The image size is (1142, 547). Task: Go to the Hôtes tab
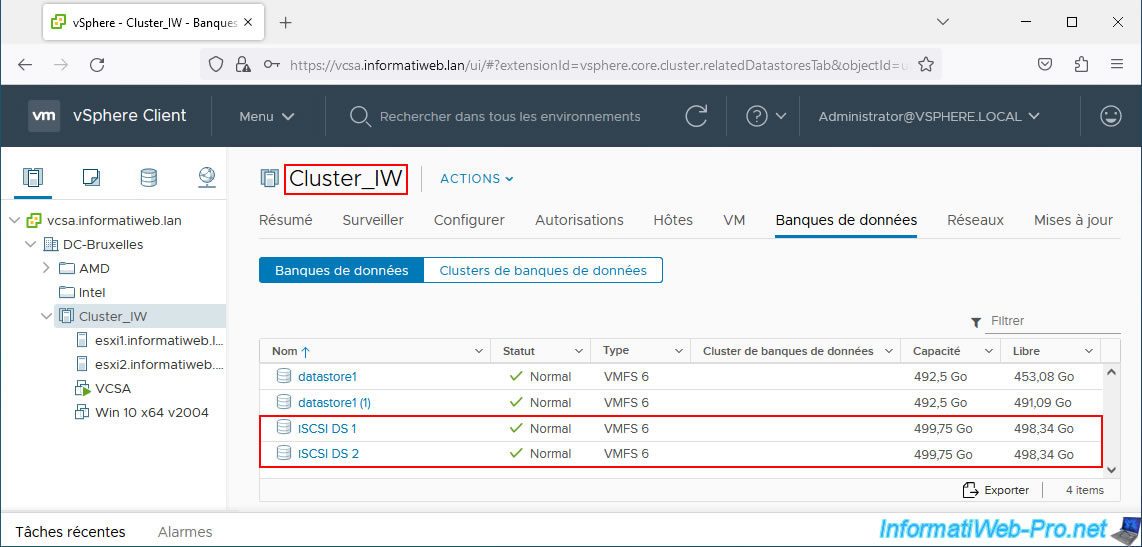673,220
